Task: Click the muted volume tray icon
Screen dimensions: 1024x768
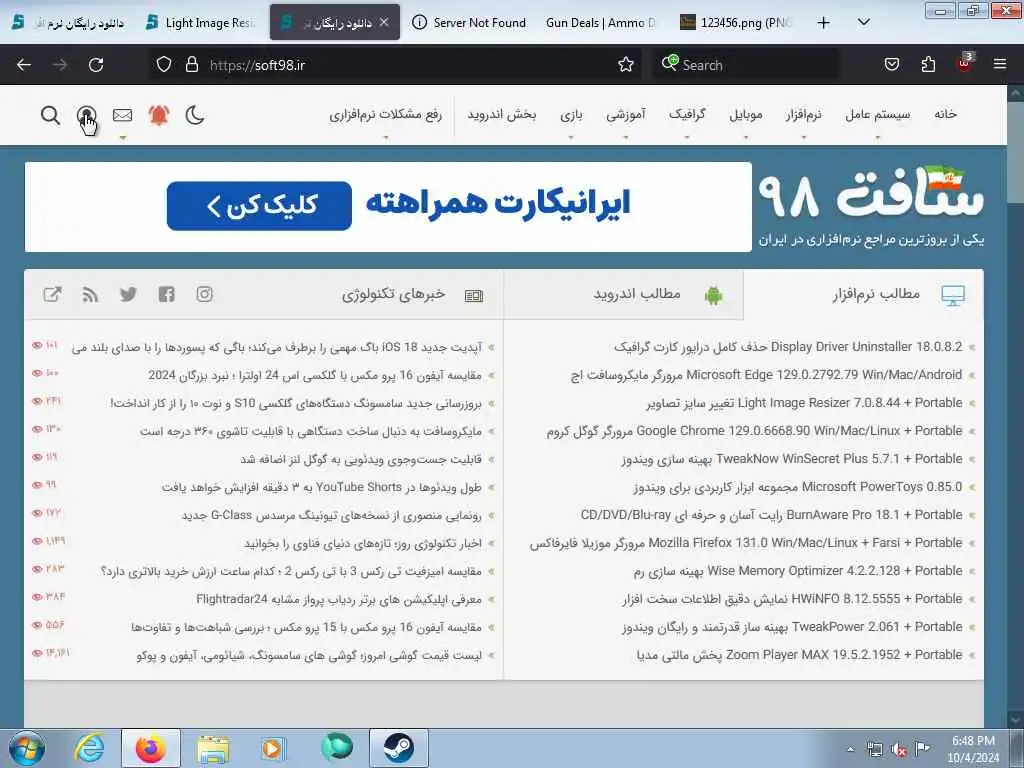Action: click(898, 750)
